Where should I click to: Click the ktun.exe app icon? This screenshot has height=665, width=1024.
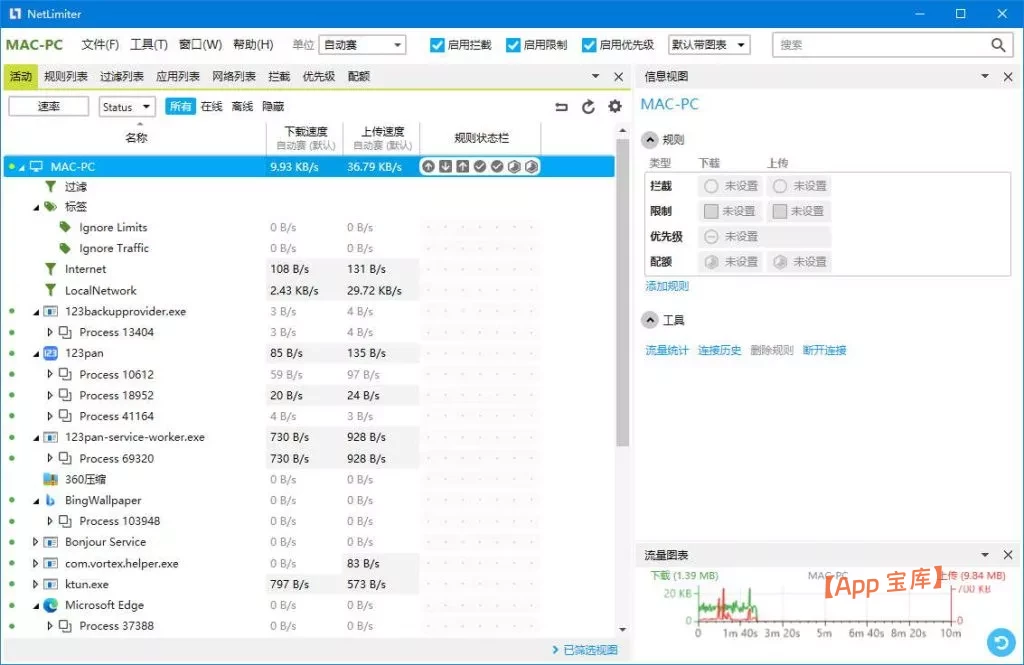(50, 585)
